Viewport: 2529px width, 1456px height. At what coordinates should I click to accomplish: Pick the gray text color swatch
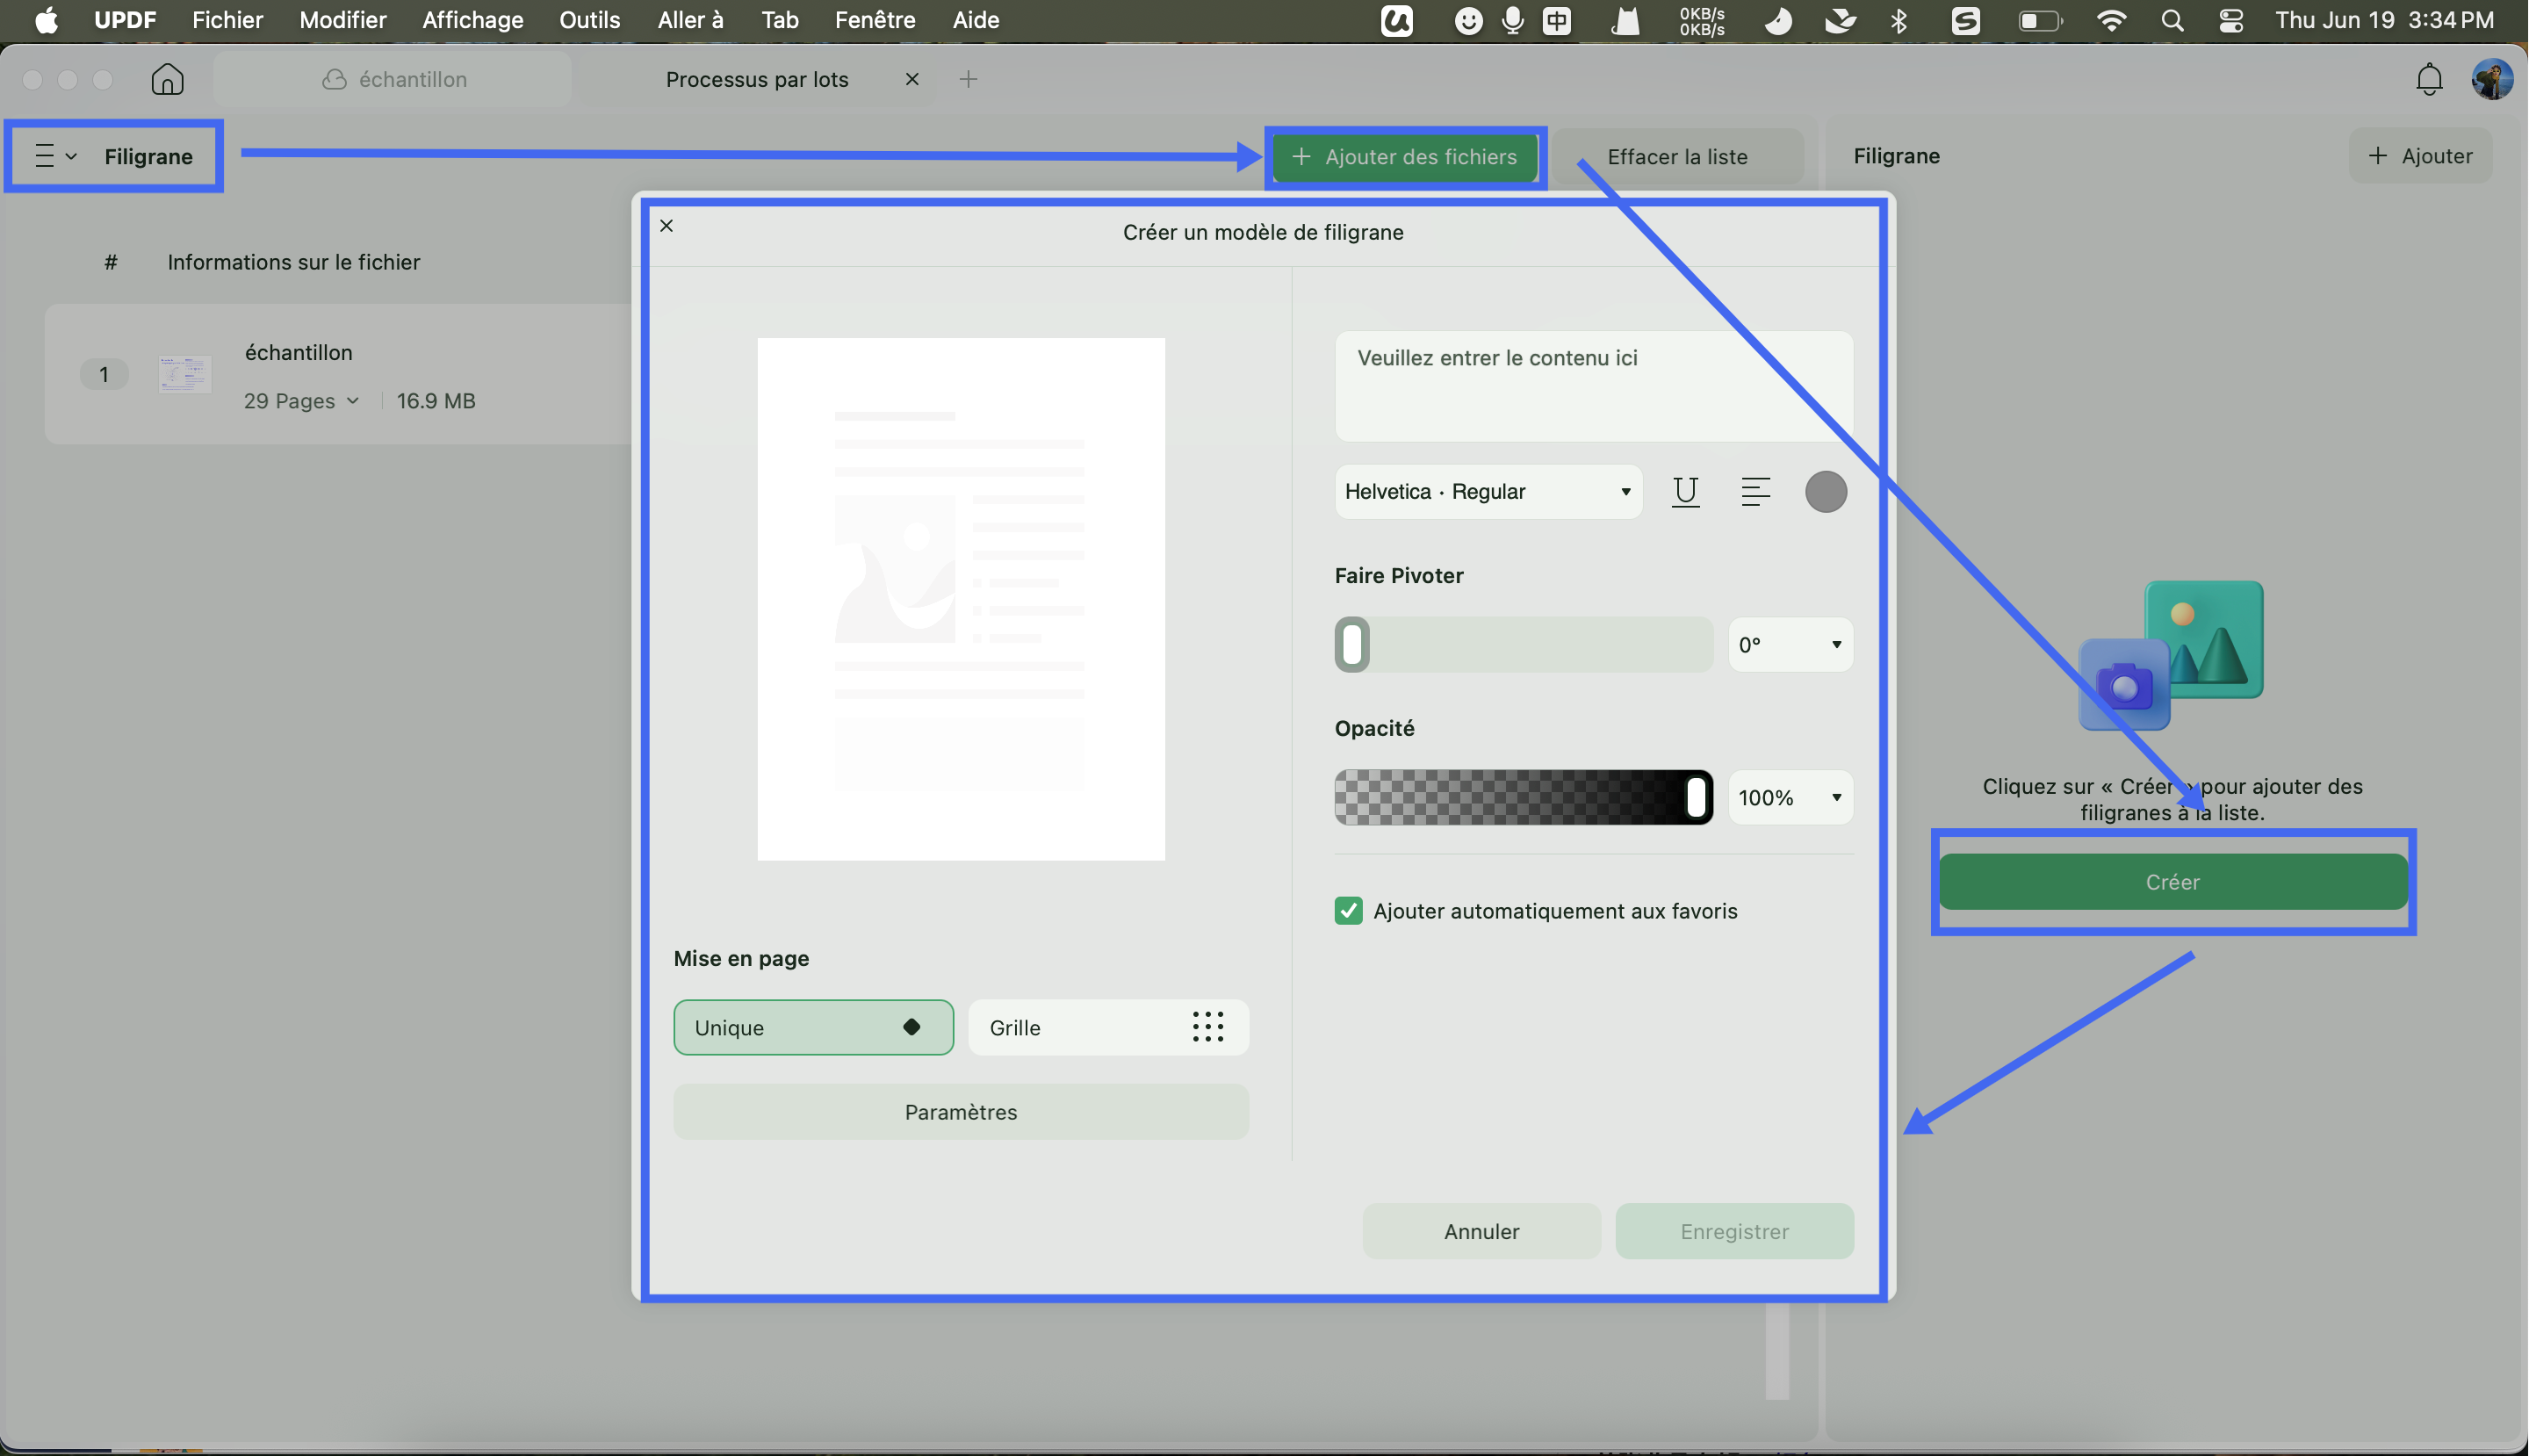pyautogui.click(x=1826, y=491)
